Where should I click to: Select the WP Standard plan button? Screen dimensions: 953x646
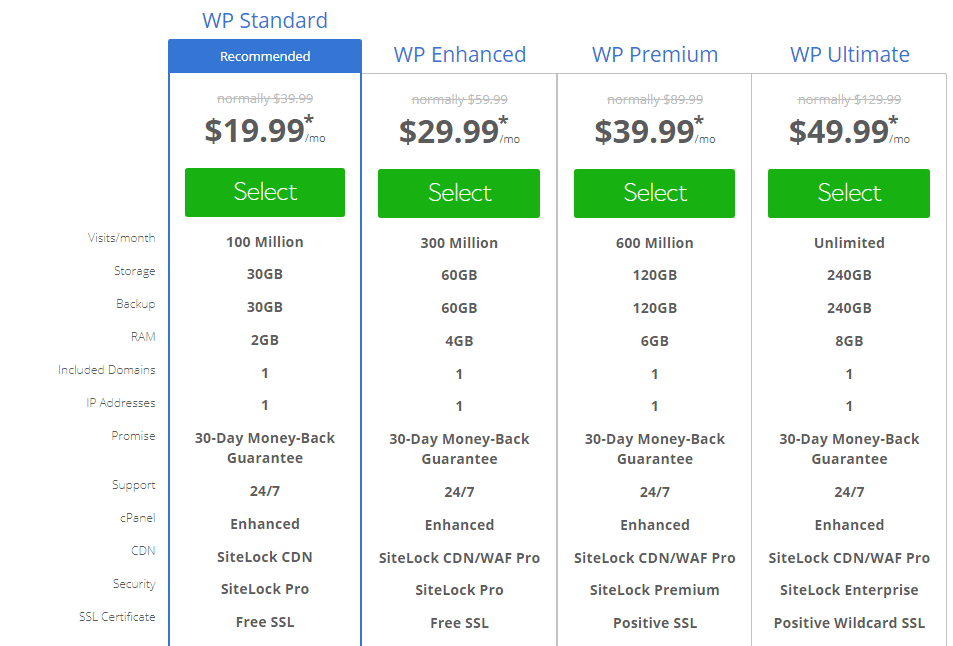click(265, 192)
